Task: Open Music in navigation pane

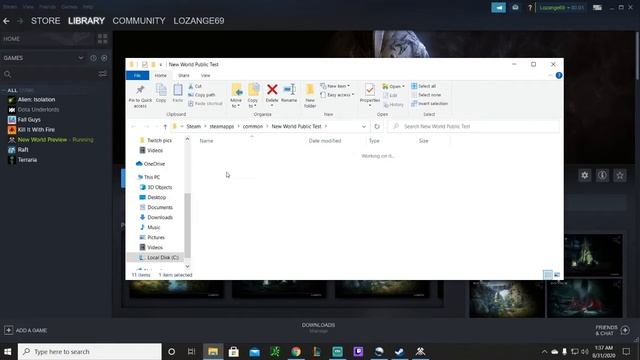Action: 150,227
